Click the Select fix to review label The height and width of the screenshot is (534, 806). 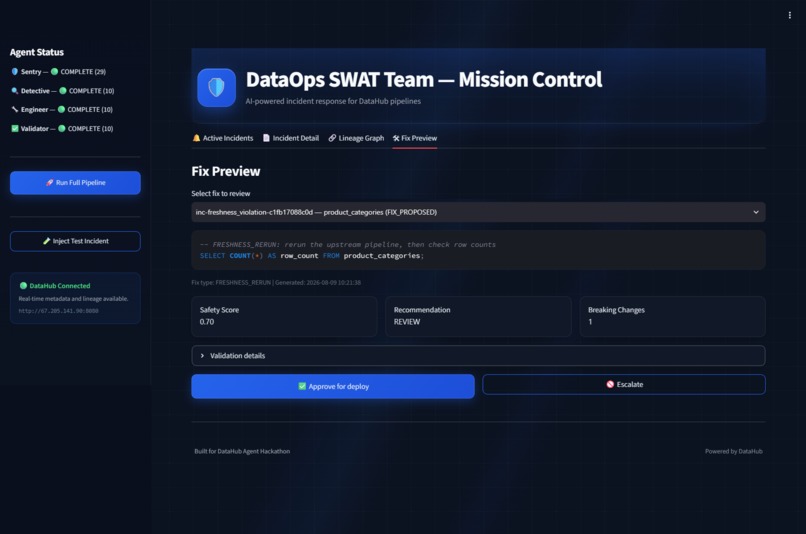pyautogui.click(x=221, y=193)
